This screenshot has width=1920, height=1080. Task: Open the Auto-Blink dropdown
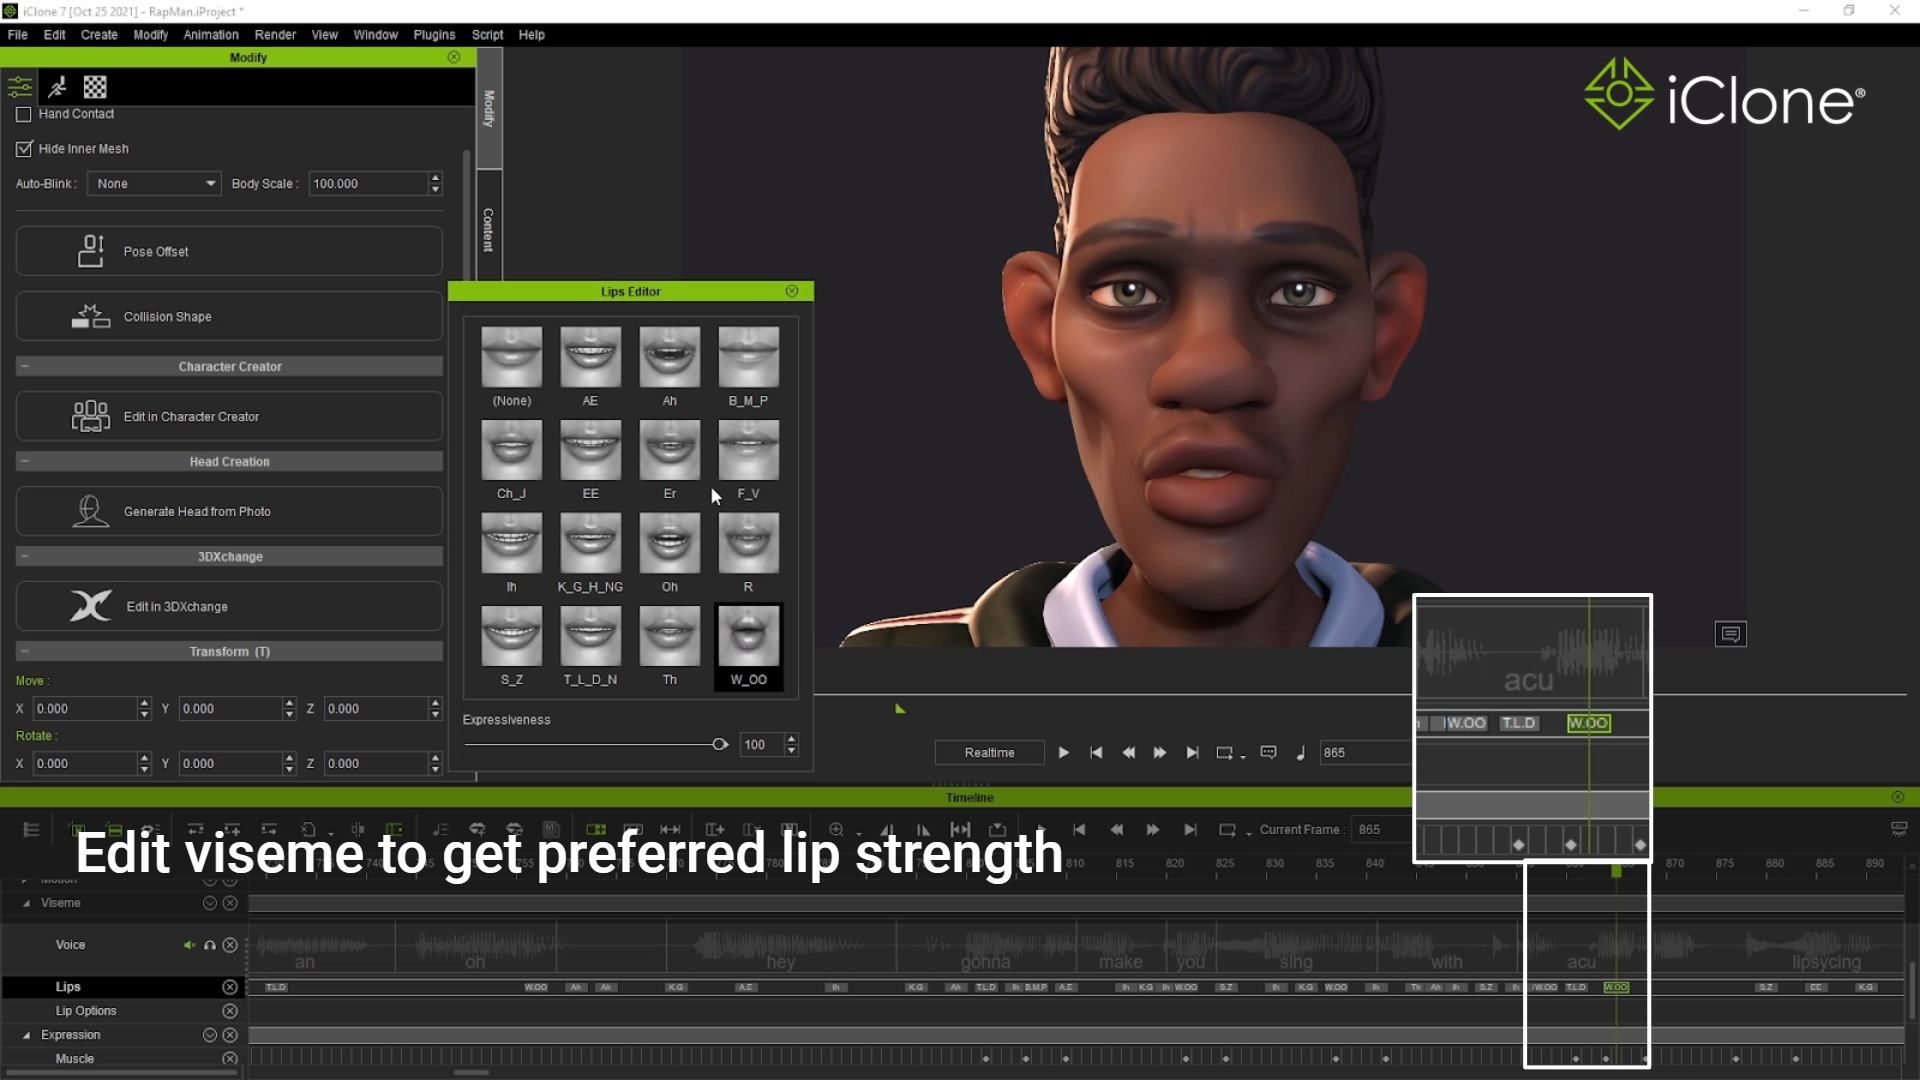(x=154, y=184)
